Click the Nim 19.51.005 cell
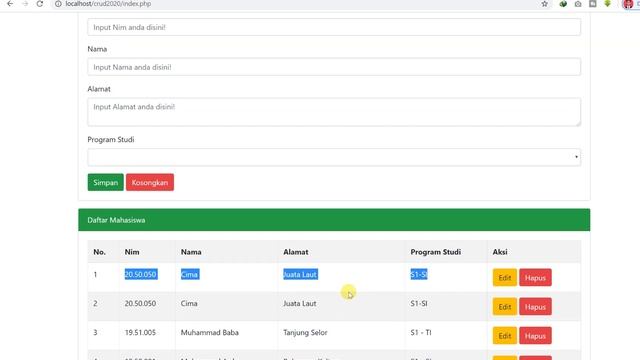The width and height of the screenshot is (640, 360). click(140, 332)
